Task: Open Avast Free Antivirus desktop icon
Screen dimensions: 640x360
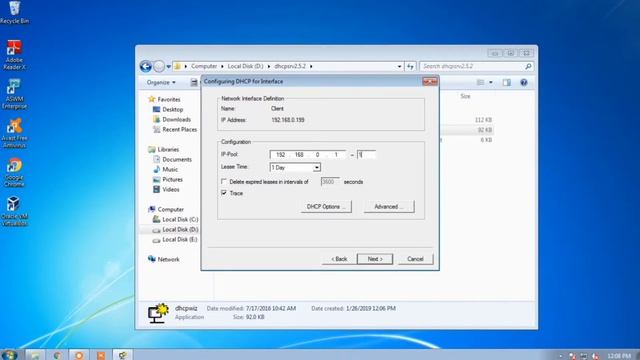Action: (x=14, y=133)
